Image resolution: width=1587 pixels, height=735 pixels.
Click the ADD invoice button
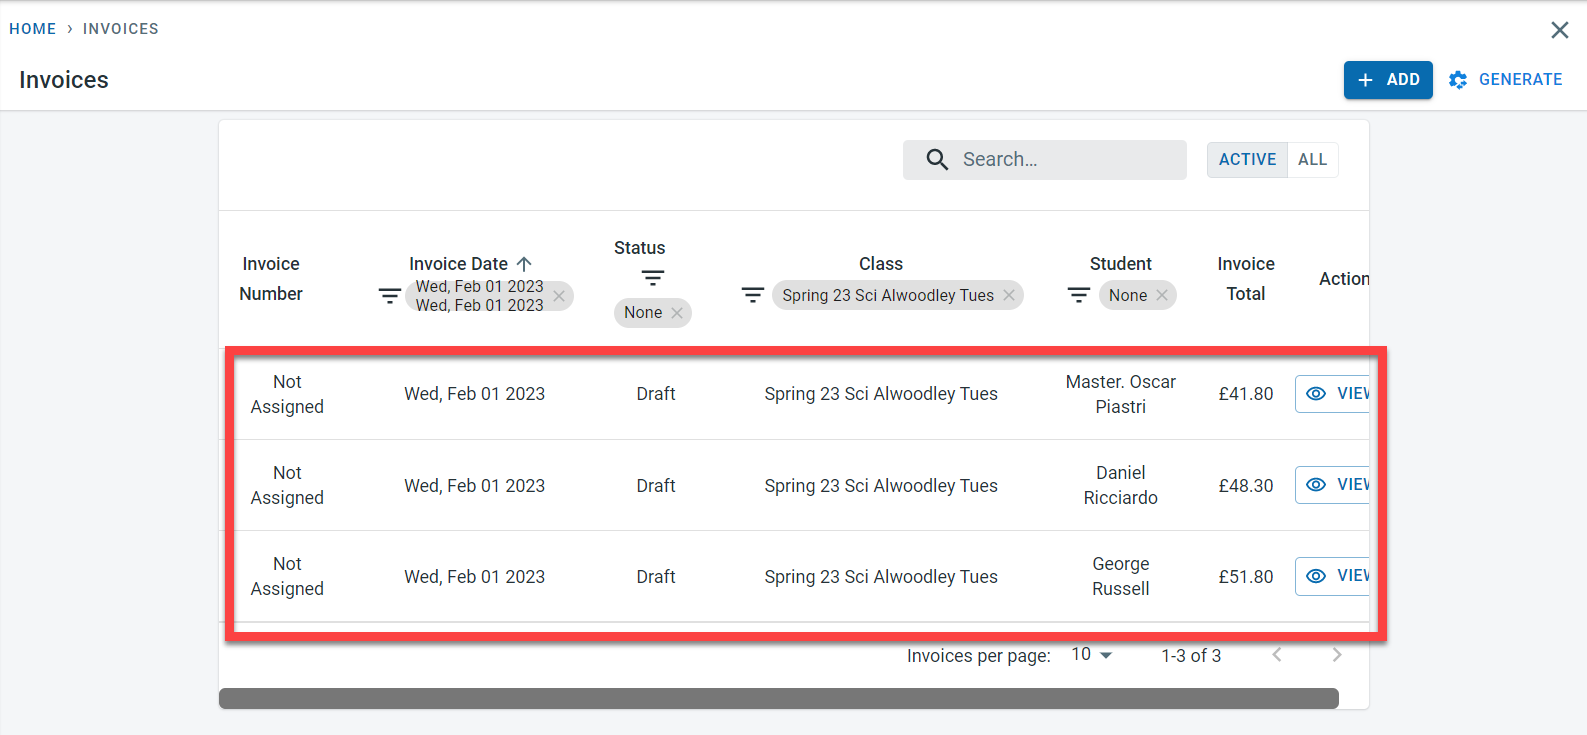[x=1387, y=80]
